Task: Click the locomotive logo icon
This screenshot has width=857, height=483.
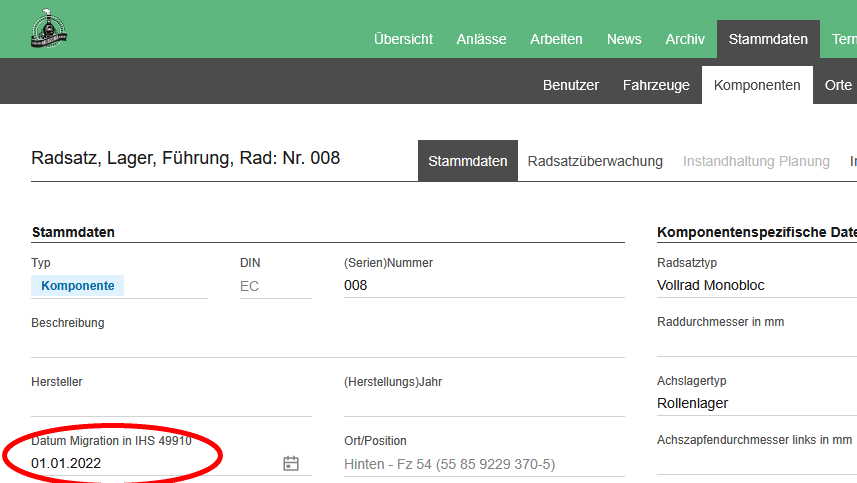Action: [49, 30]
